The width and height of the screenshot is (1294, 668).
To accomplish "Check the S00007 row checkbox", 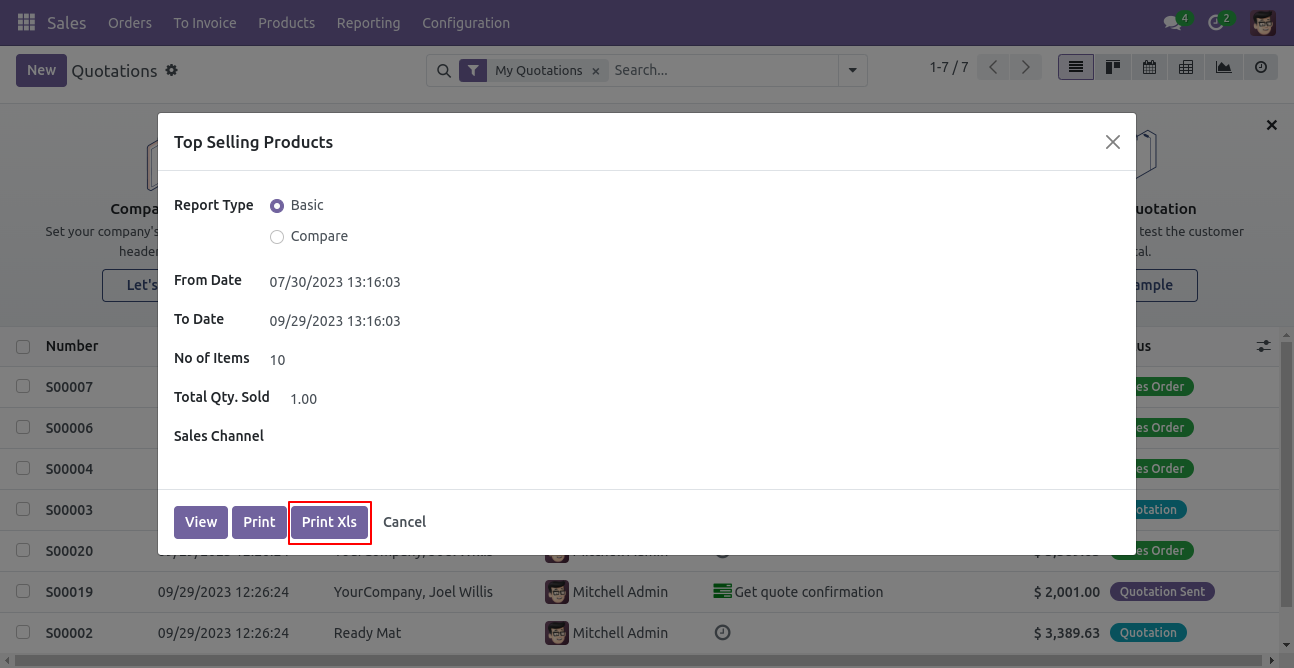I will pyautogui.click(x=23, y=387).
